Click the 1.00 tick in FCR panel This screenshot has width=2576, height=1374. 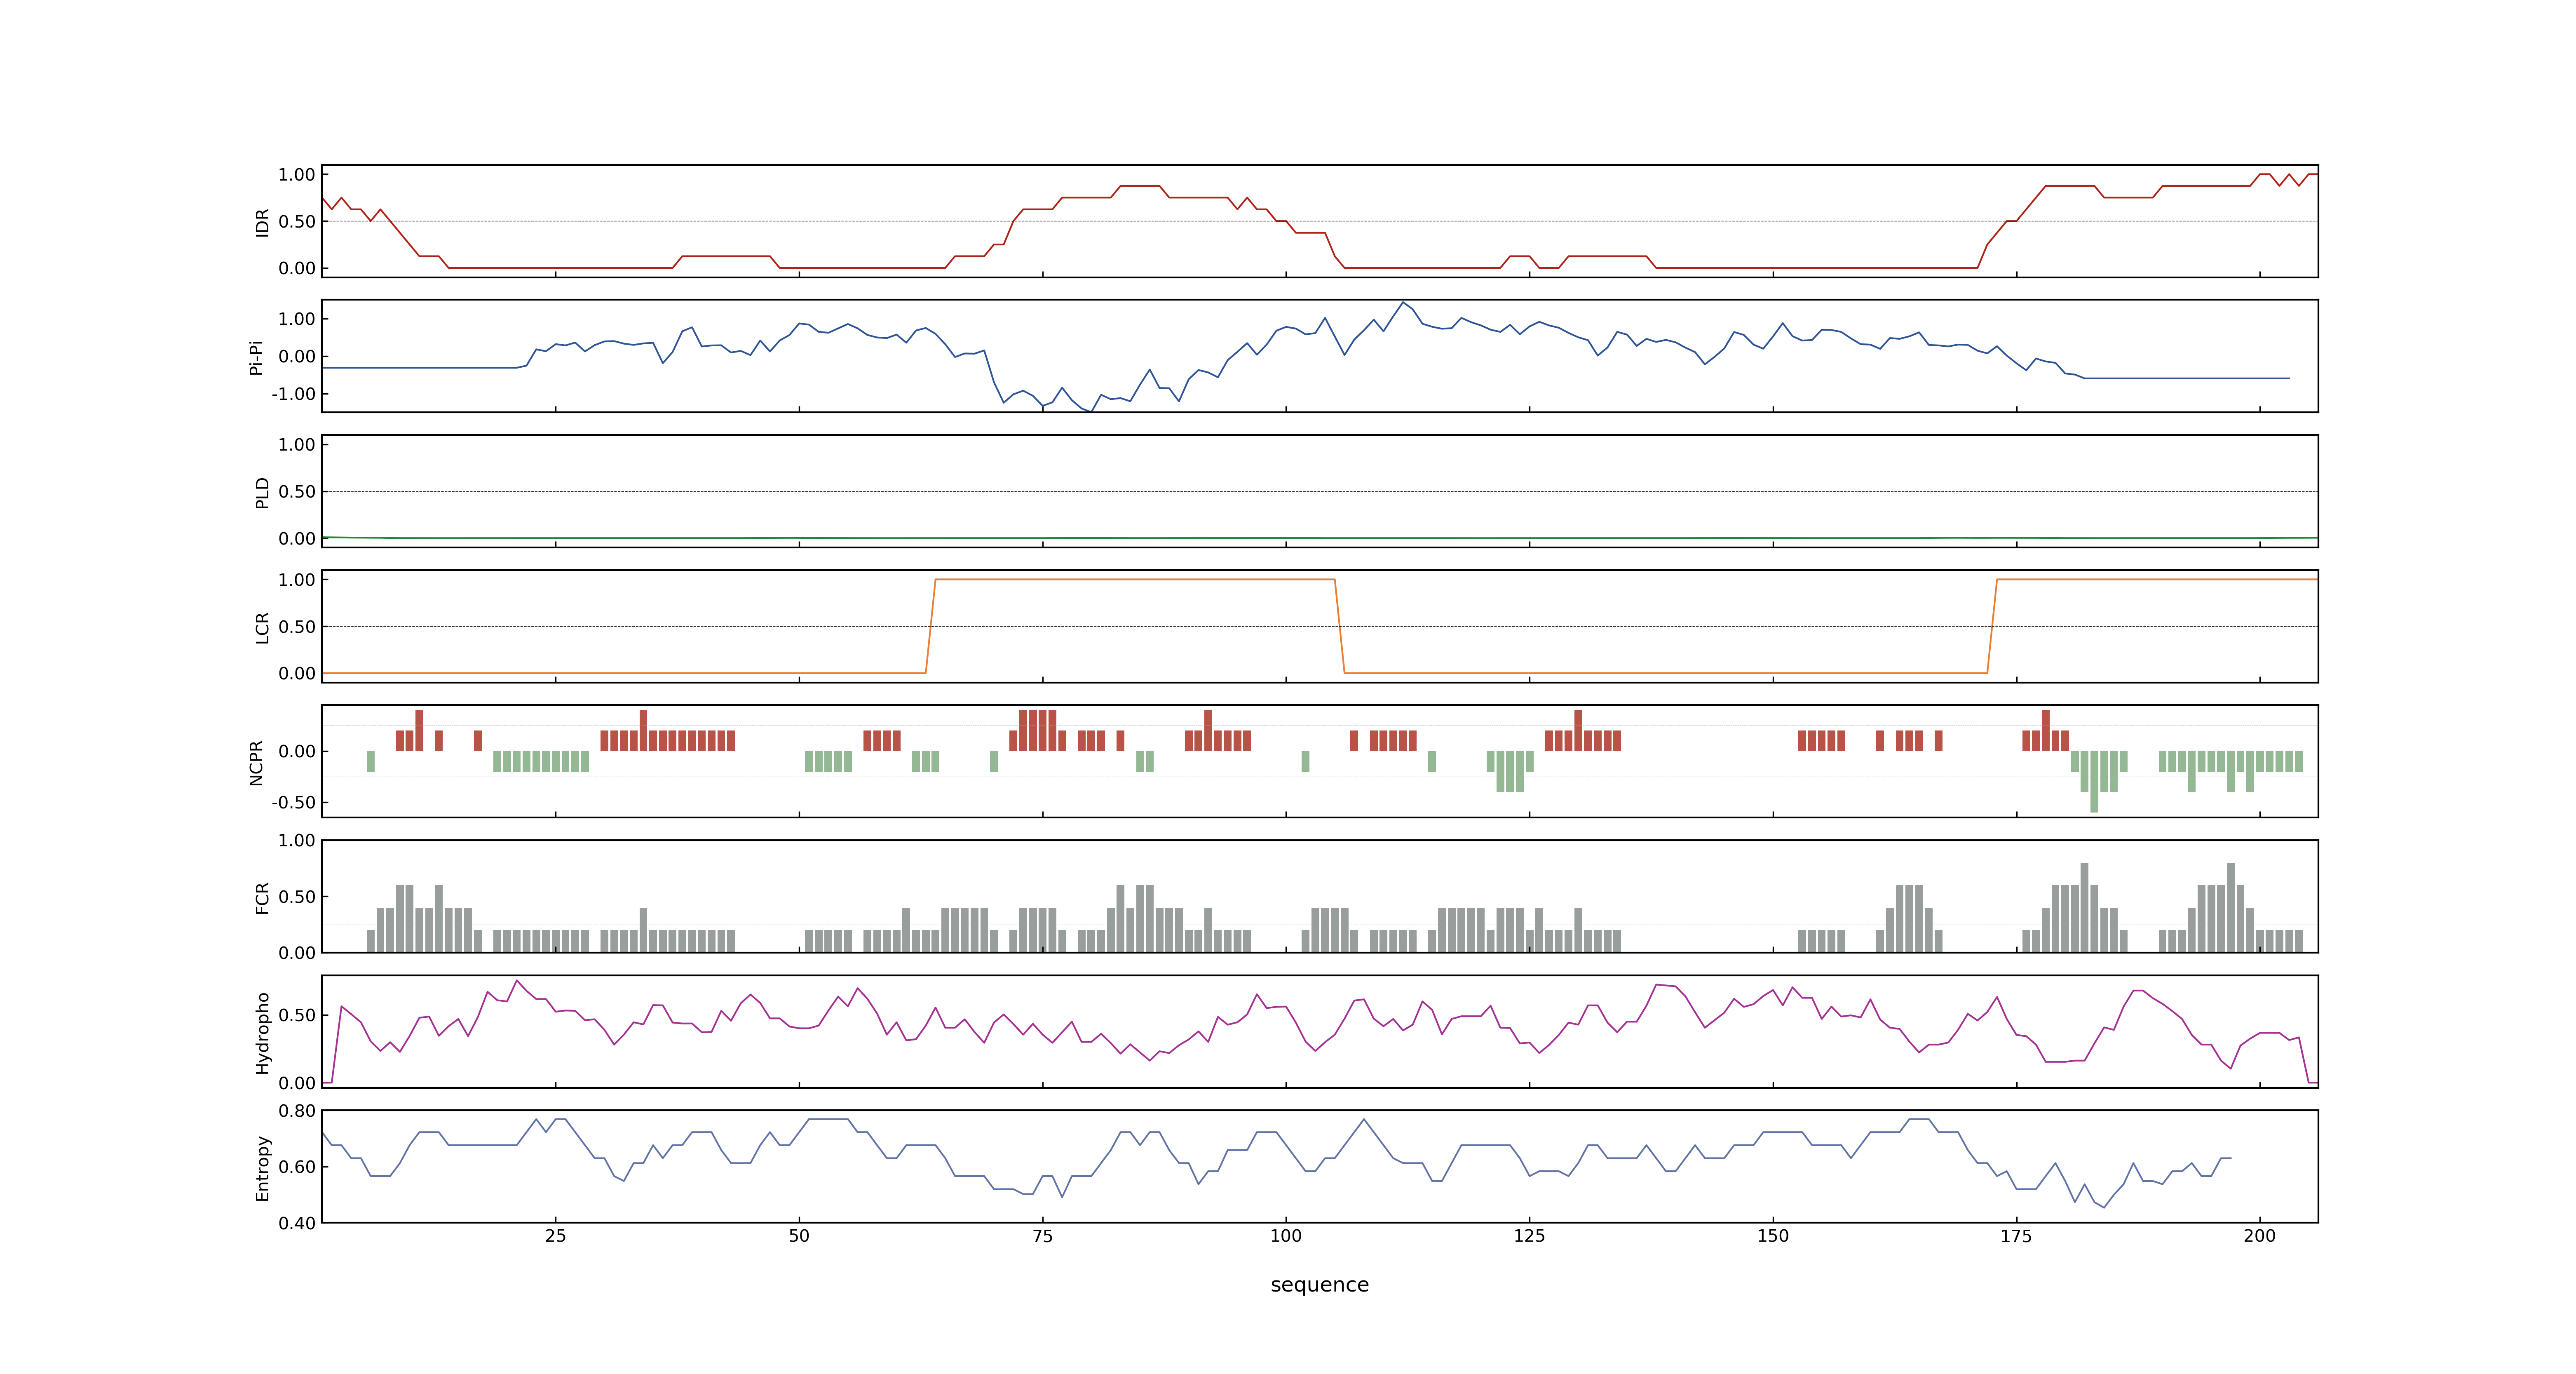coord(297,840)
